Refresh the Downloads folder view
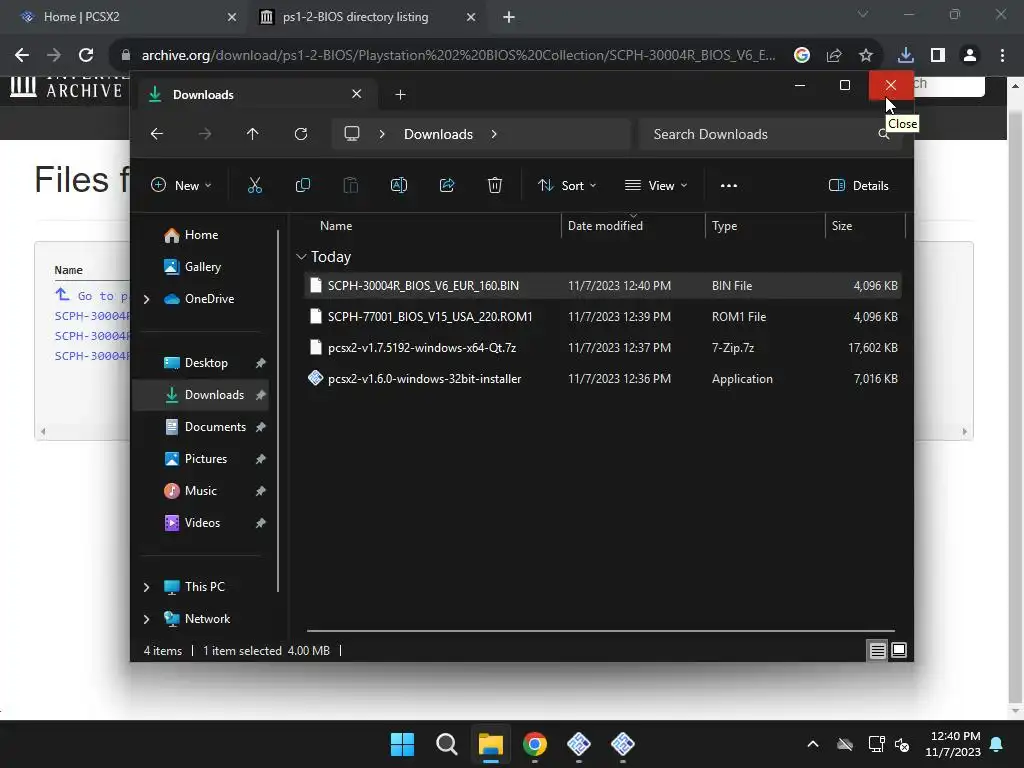This screenshot has width=1024, height=768. click(x=301, y=134)
